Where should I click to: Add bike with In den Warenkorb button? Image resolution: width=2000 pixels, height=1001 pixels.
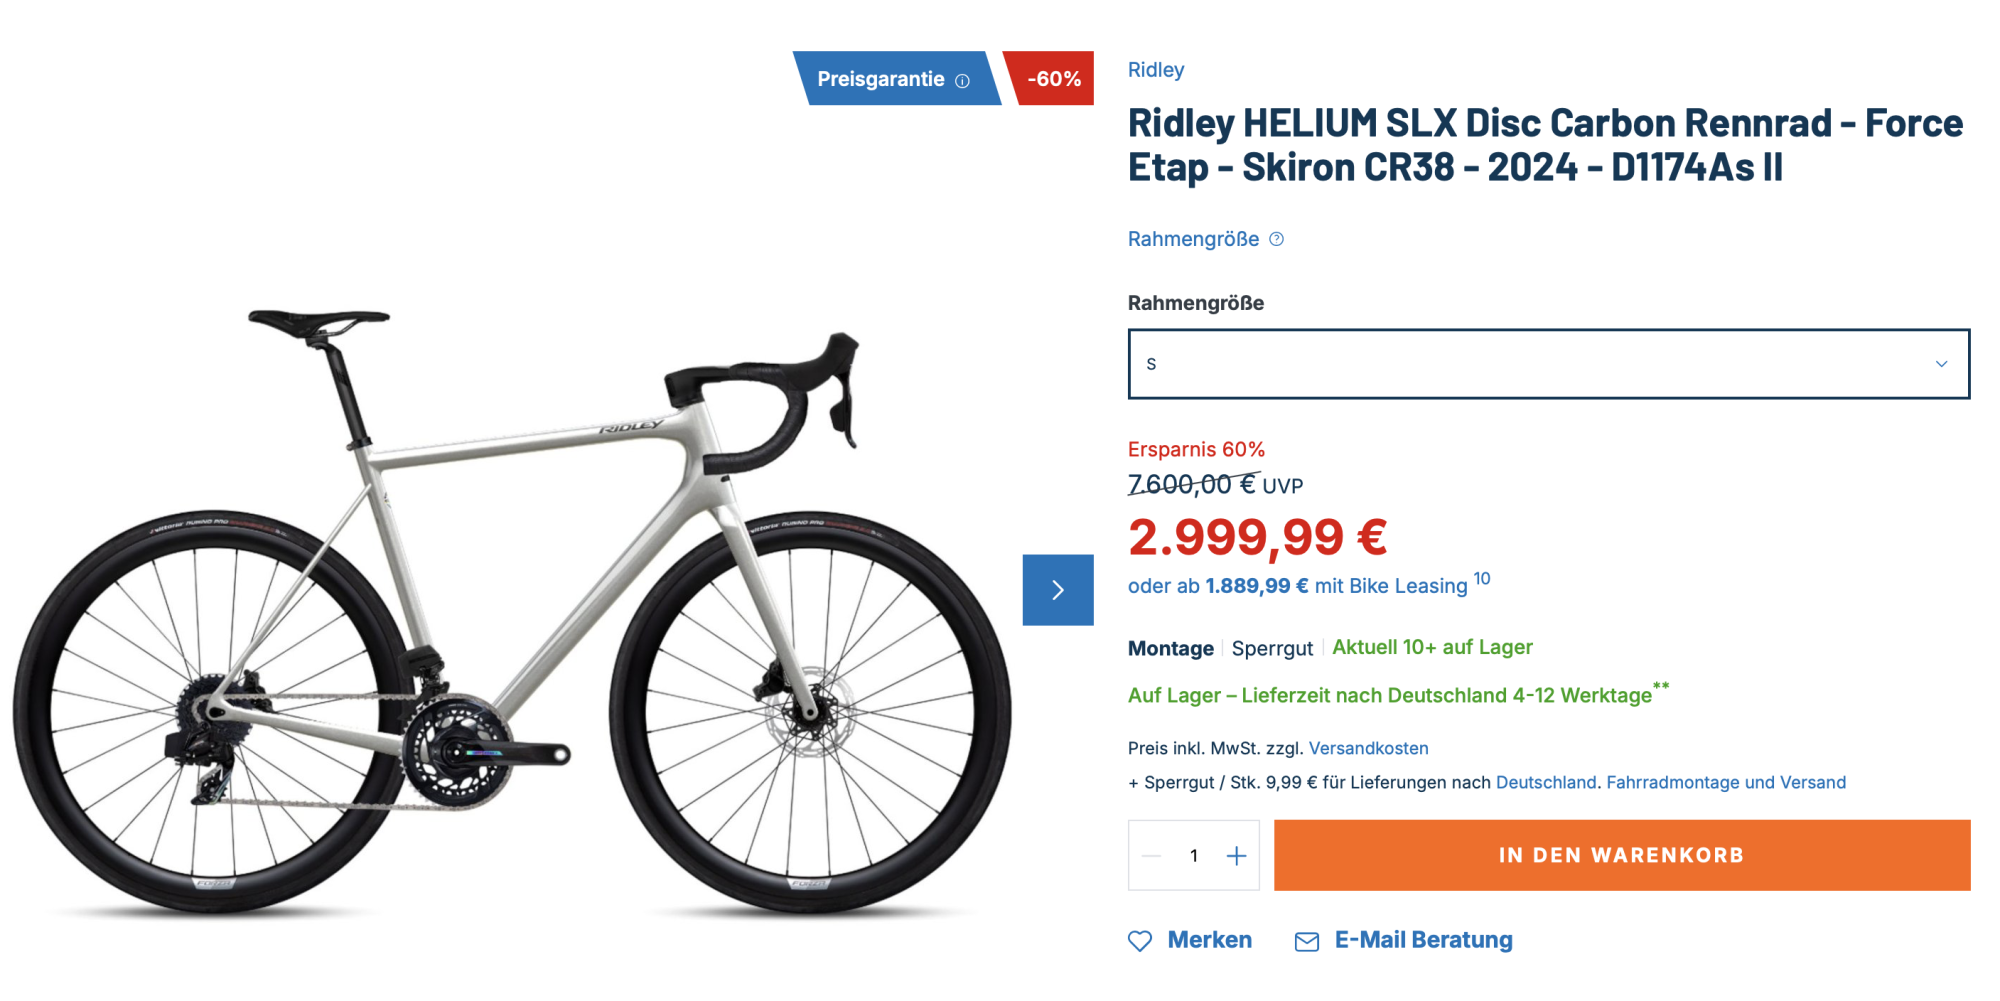tap(1621, 856)
